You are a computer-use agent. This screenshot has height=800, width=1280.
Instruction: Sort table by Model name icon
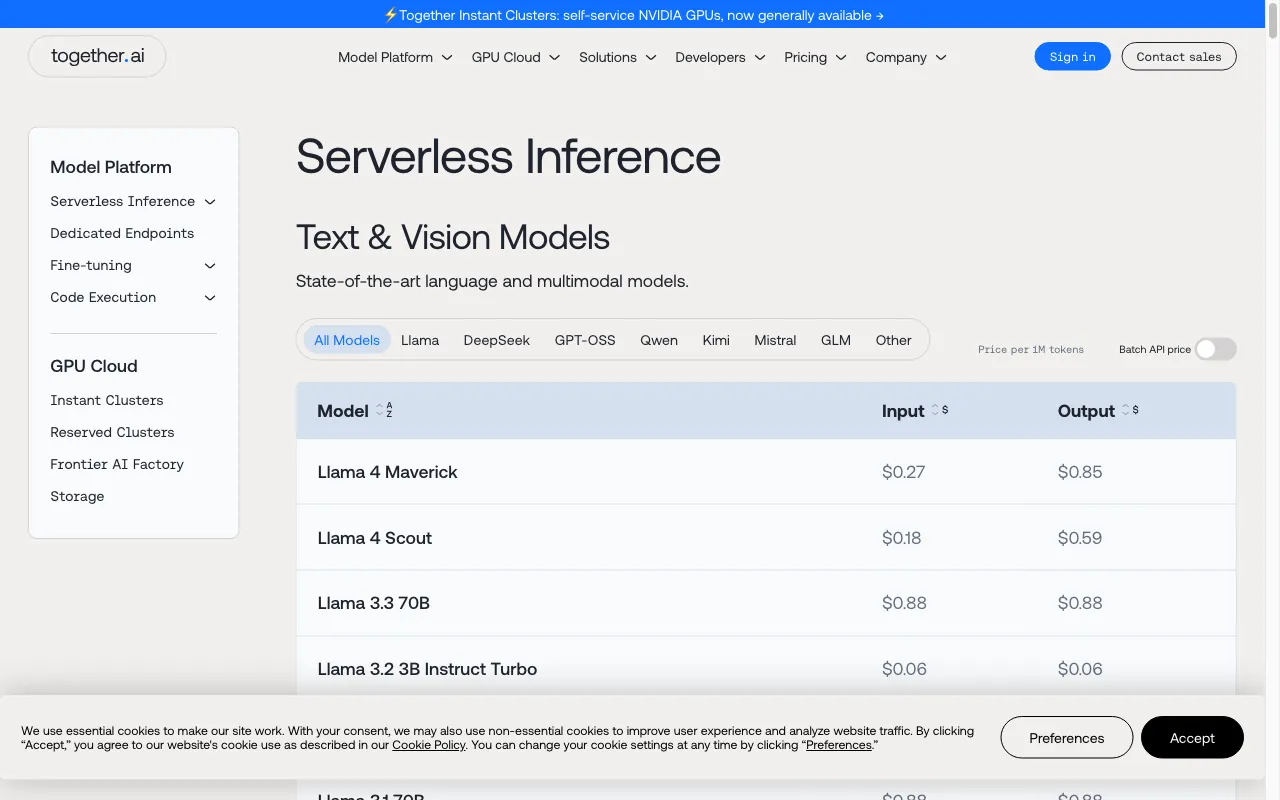(x=384, y=411)
